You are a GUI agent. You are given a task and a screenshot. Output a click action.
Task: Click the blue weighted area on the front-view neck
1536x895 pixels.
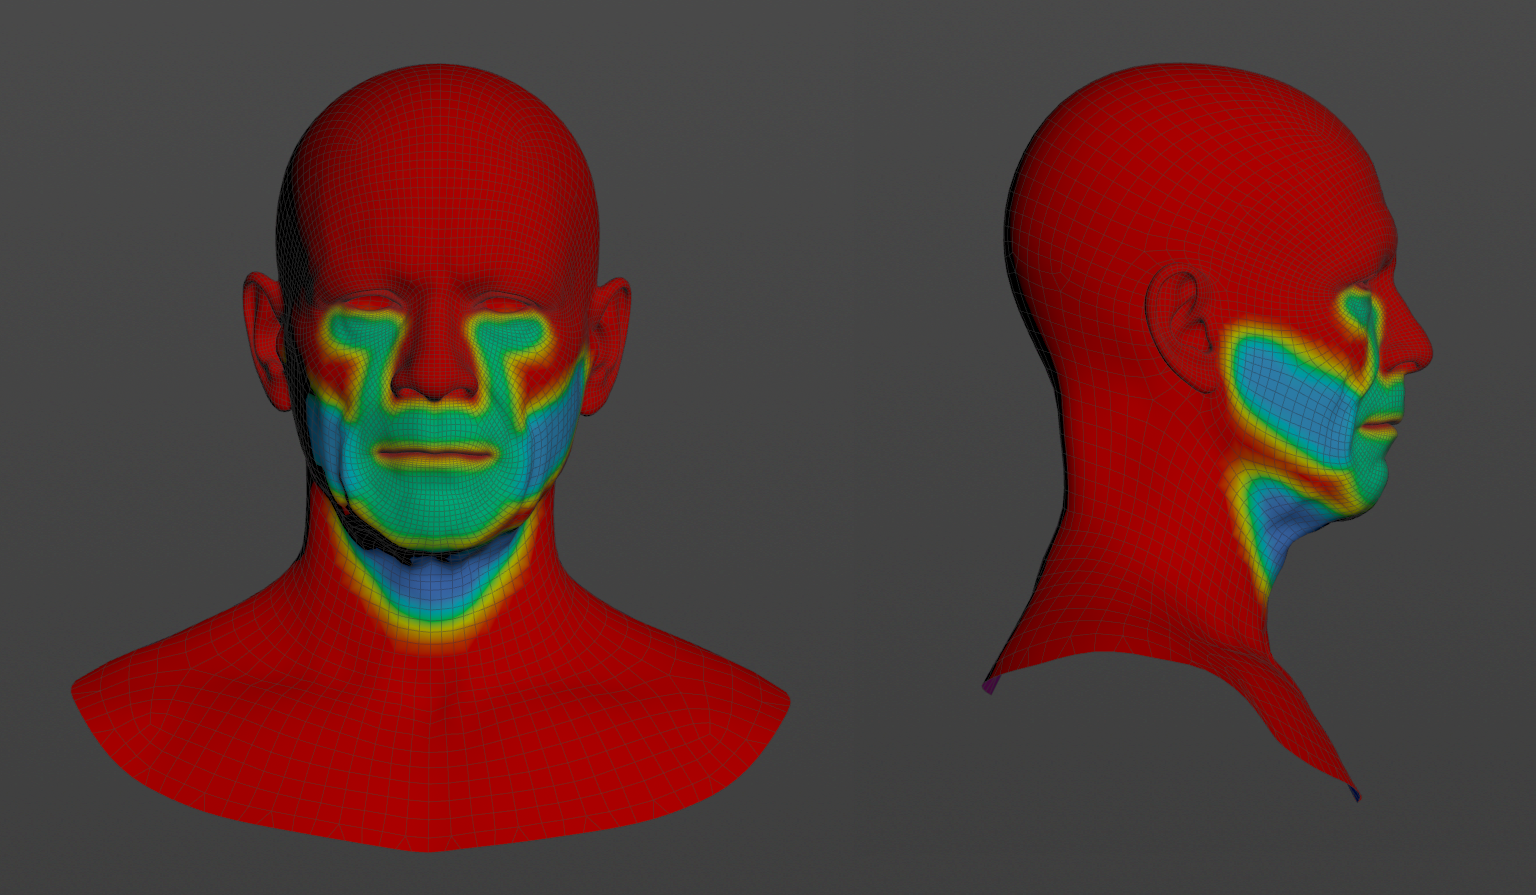click(x=432, y=585)
